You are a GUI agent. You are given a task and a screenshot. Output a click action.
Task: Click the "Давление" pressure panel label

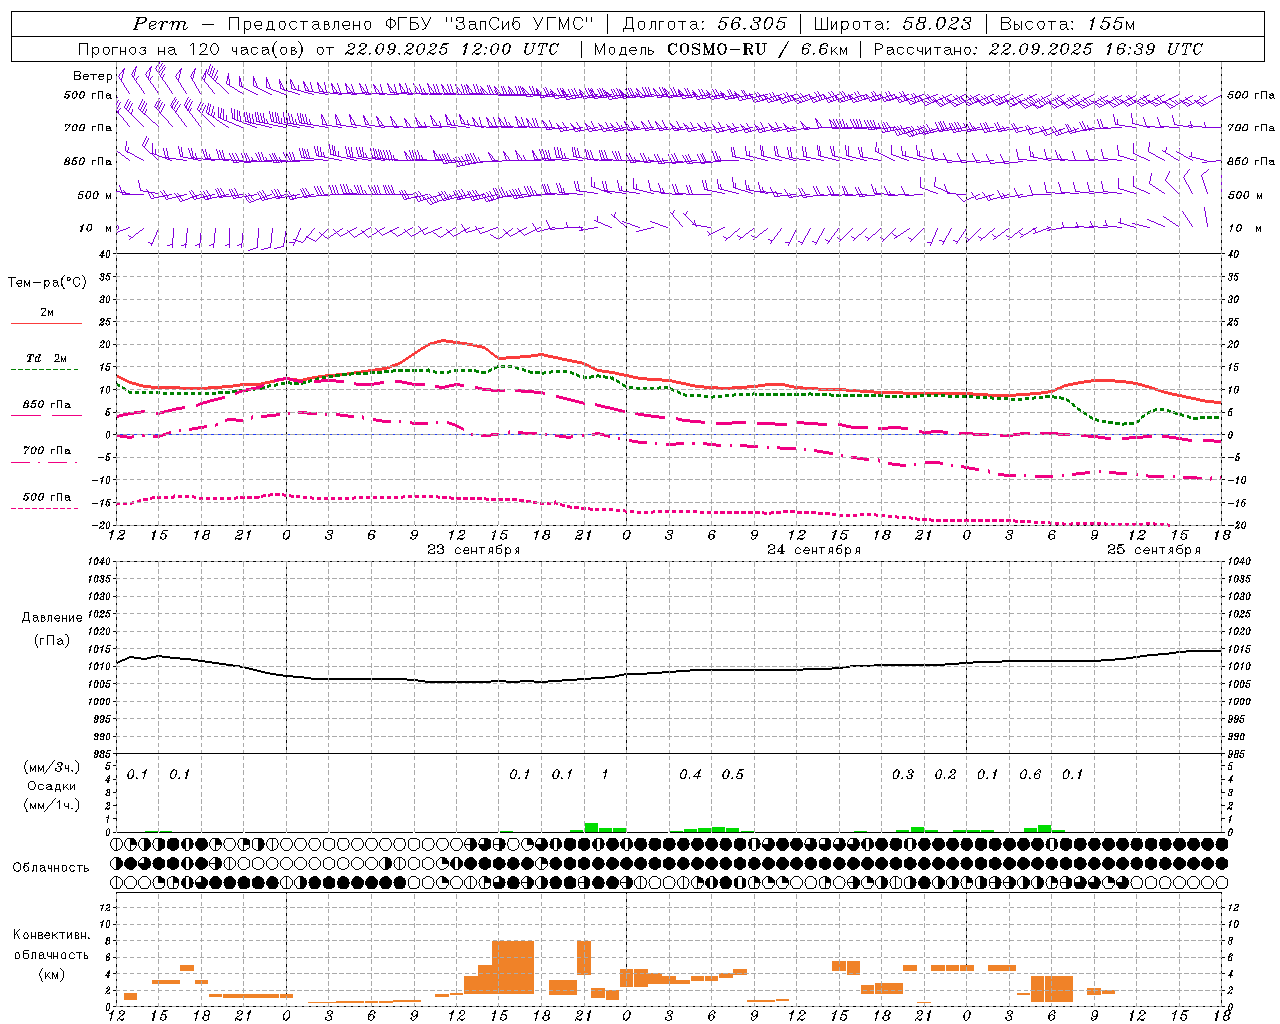(x=52, y=618)
